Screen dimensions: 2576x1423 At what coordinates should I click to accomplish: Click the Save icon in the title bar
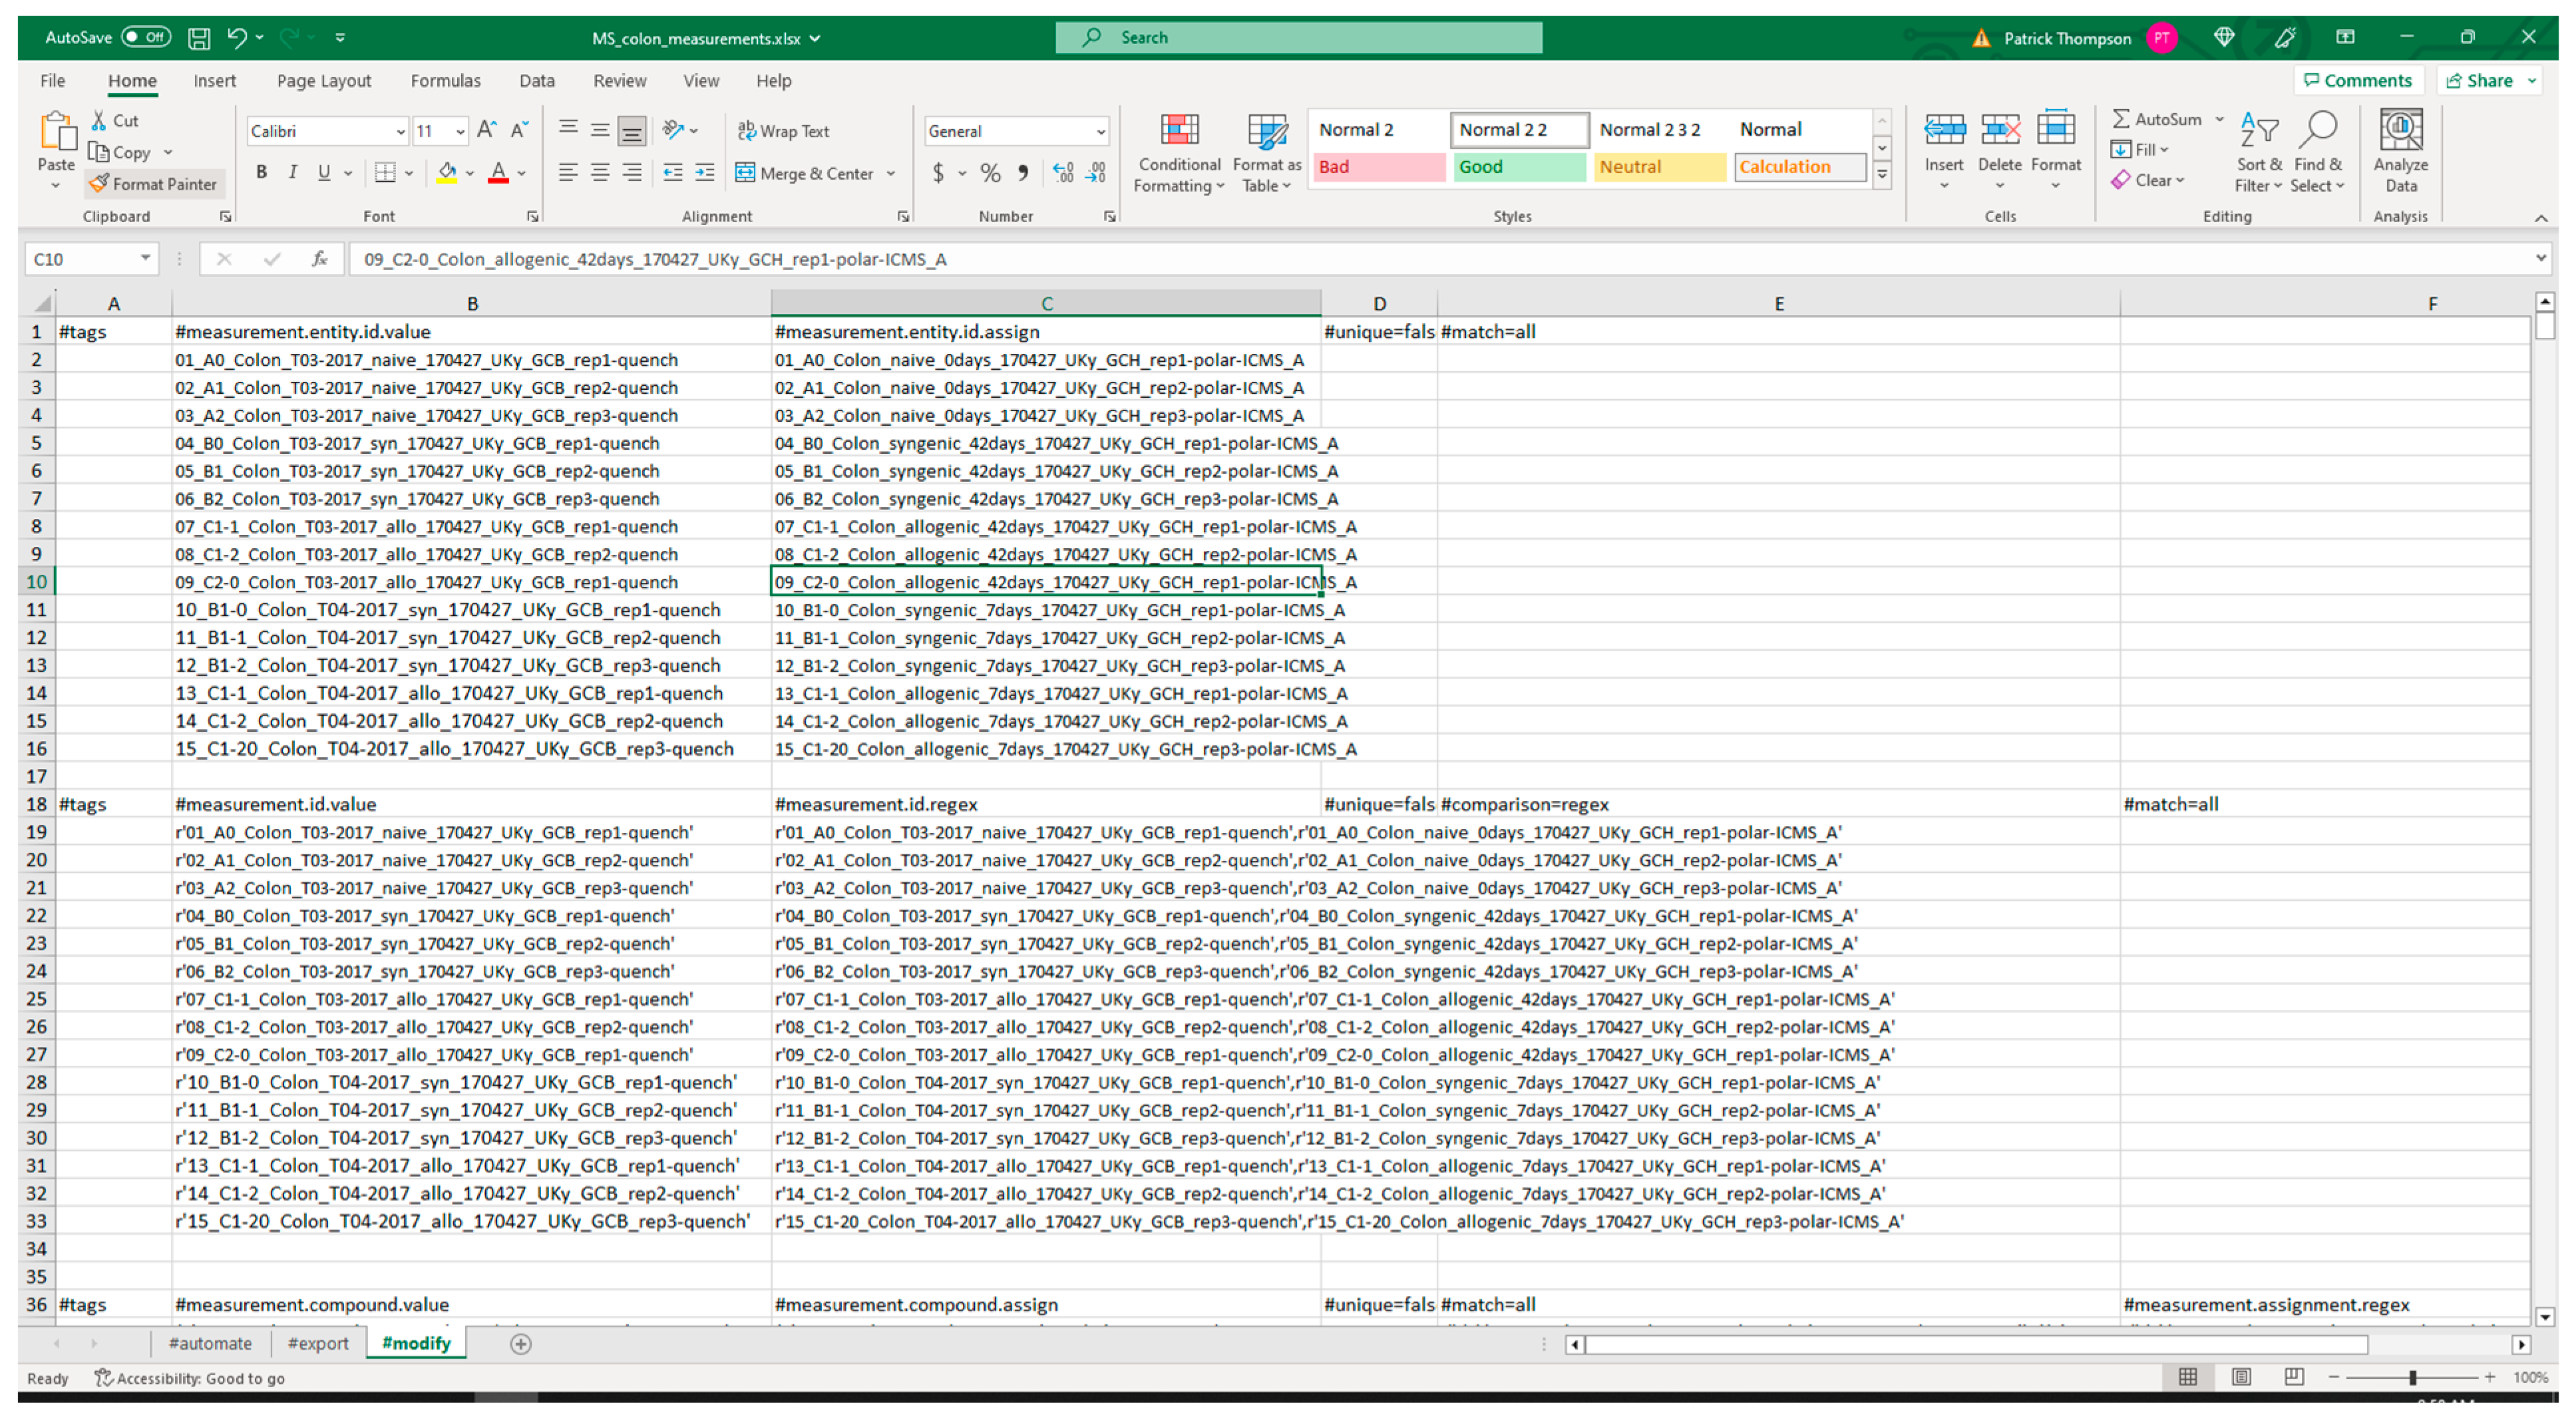pos(199,38)
